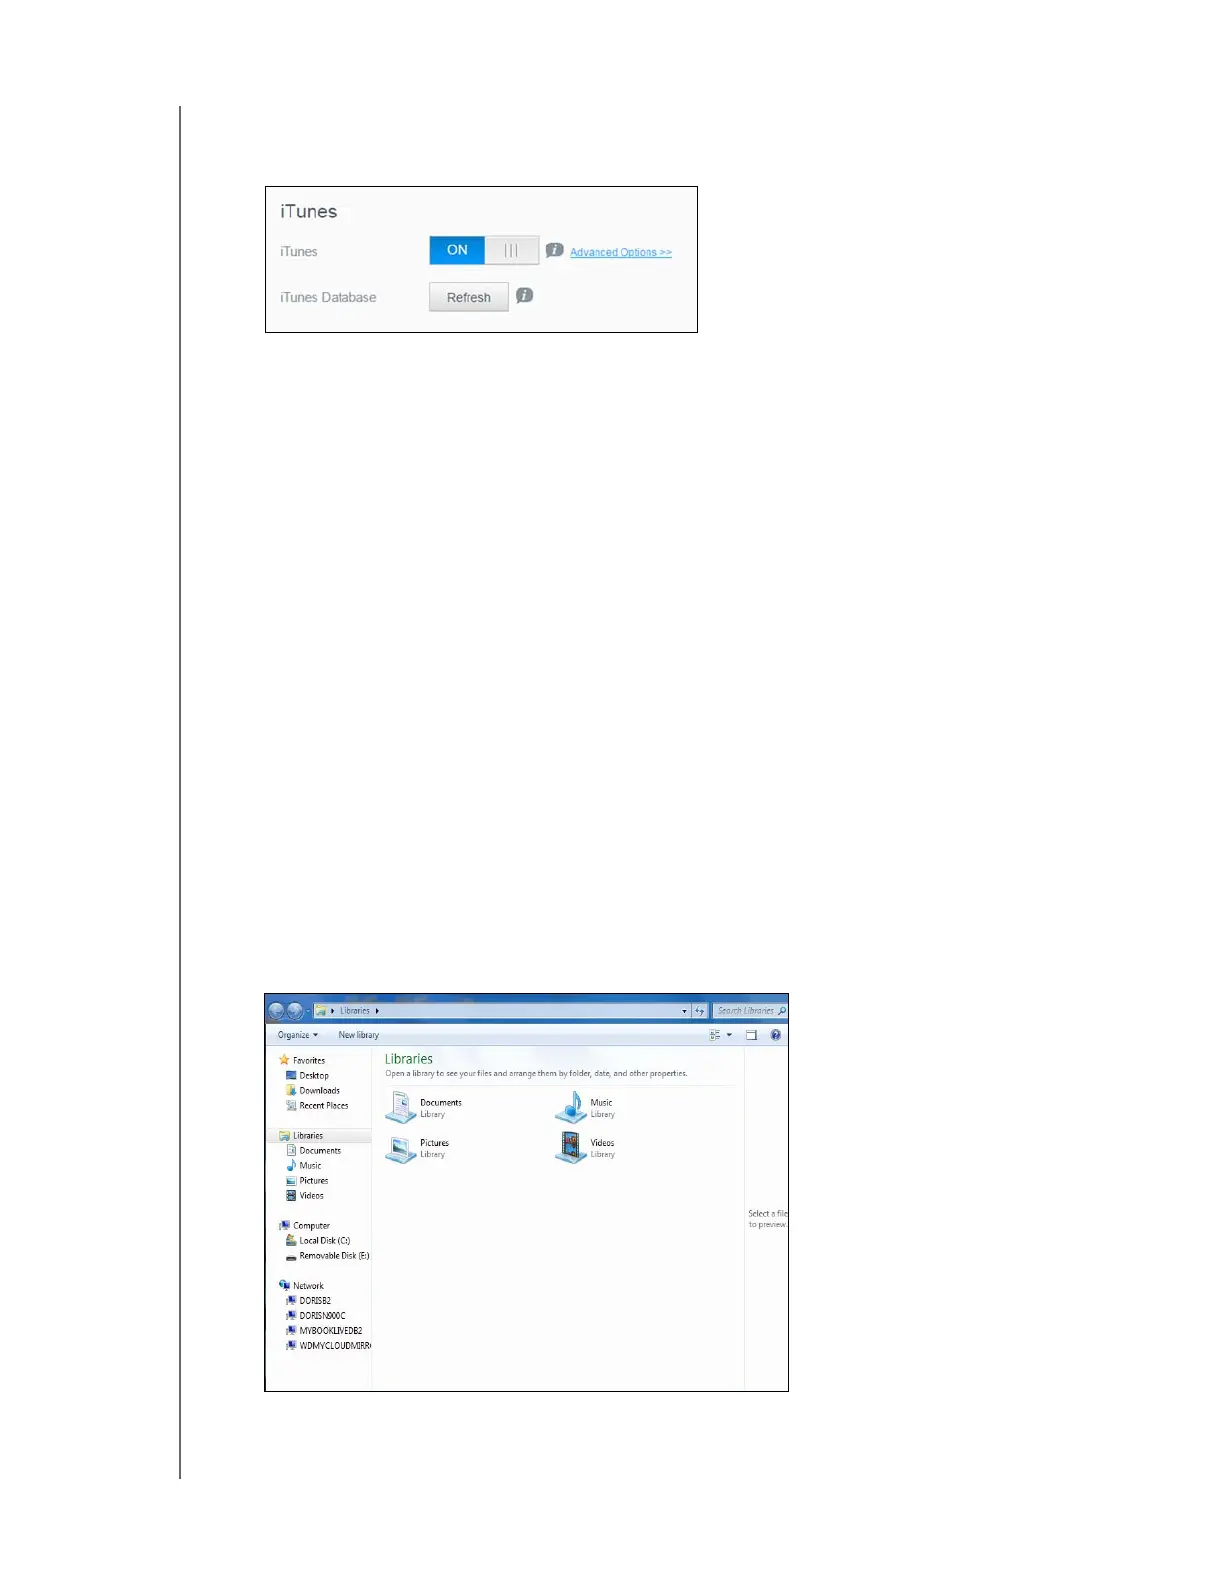
Task: Open DORISN900C network computer
Action: [316, 1316]
